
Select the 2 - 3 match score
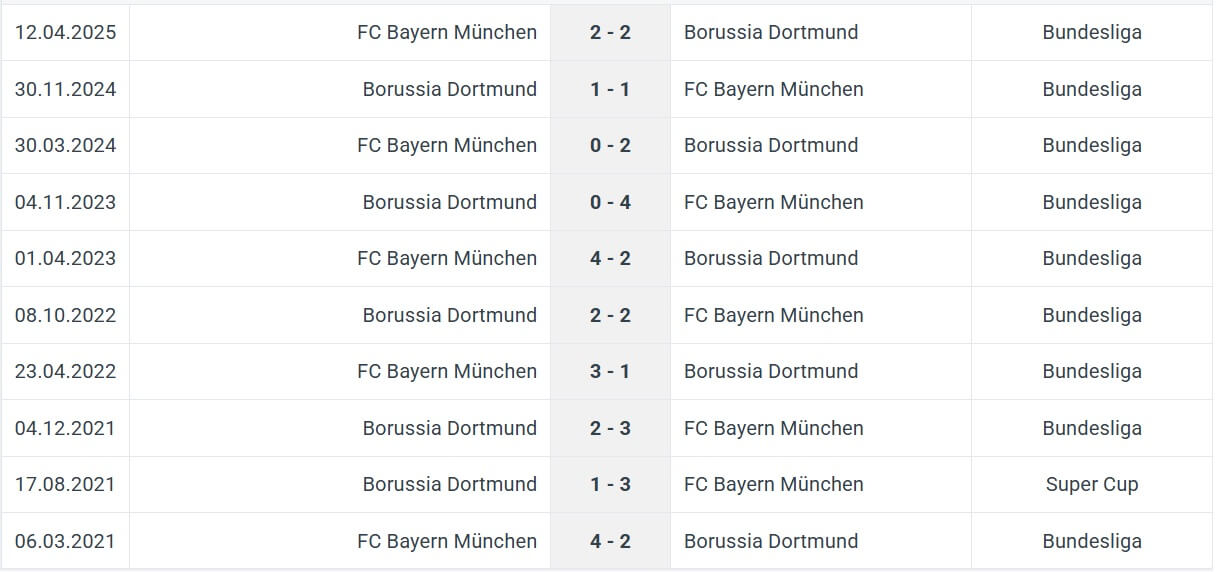coord(610,428)
